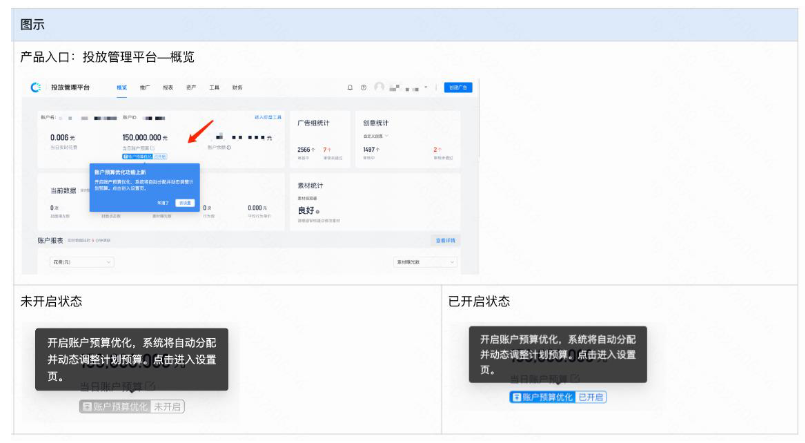
Task: Click 去设置 button in the blue popup
Action: (x=185, y=202)
